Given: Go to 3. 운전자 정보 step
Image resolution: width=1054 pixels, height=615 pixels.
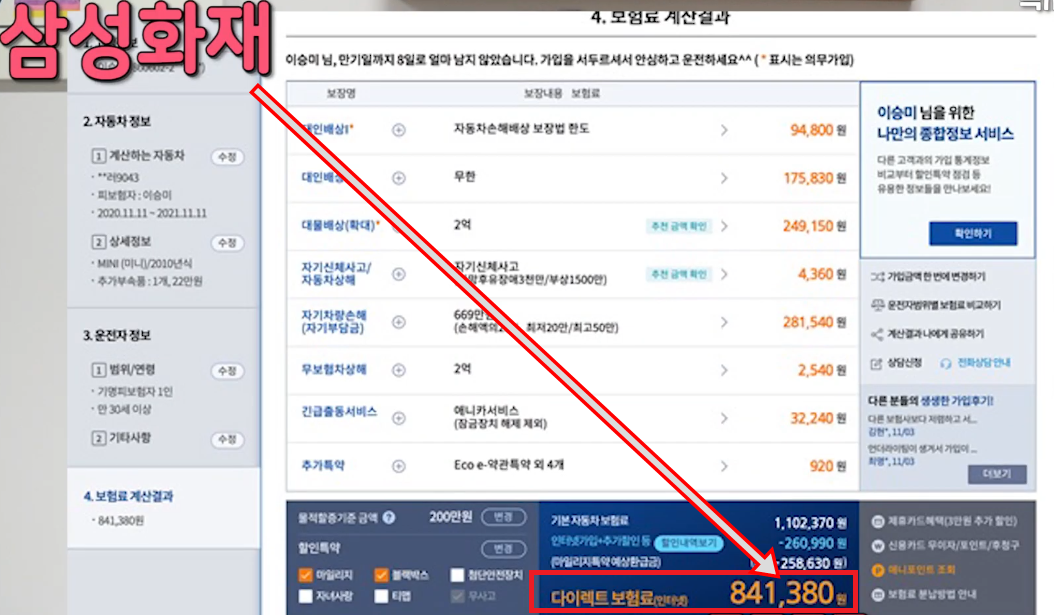Looking at the screenshot, I should (117, 335).
